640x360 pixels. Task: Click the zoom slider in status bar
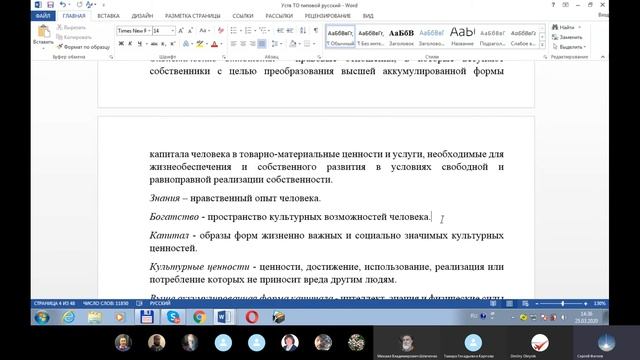(562, 304)
